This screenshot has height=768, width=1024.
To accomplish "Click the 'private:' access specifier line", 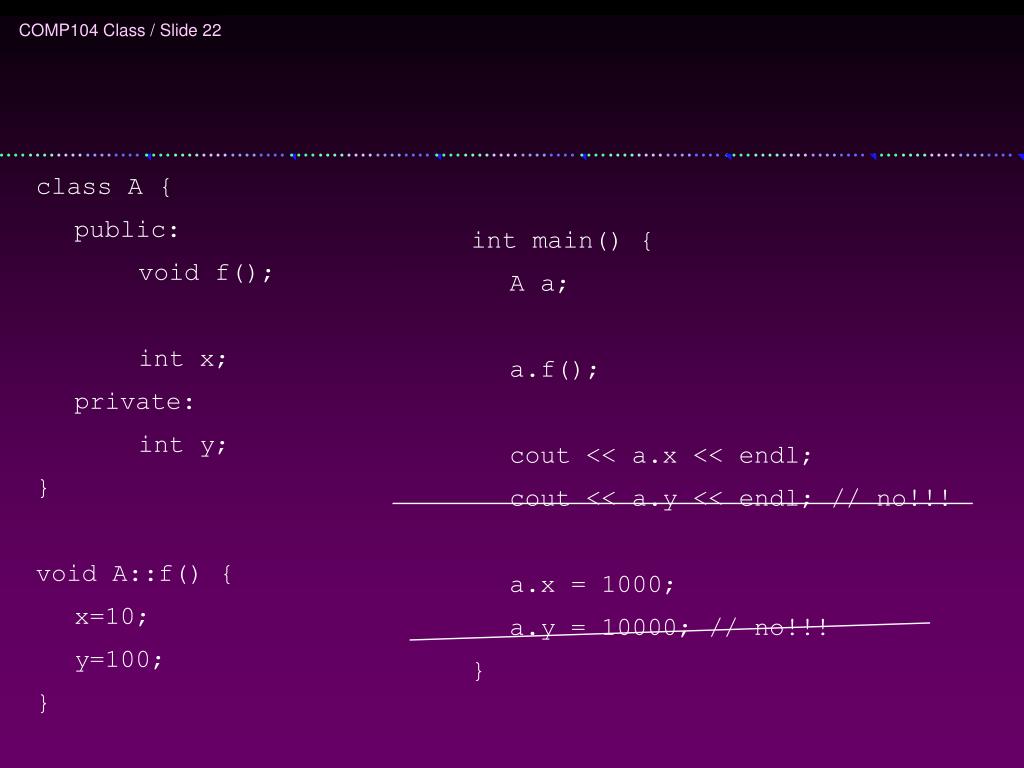I will tap(134, 403).
